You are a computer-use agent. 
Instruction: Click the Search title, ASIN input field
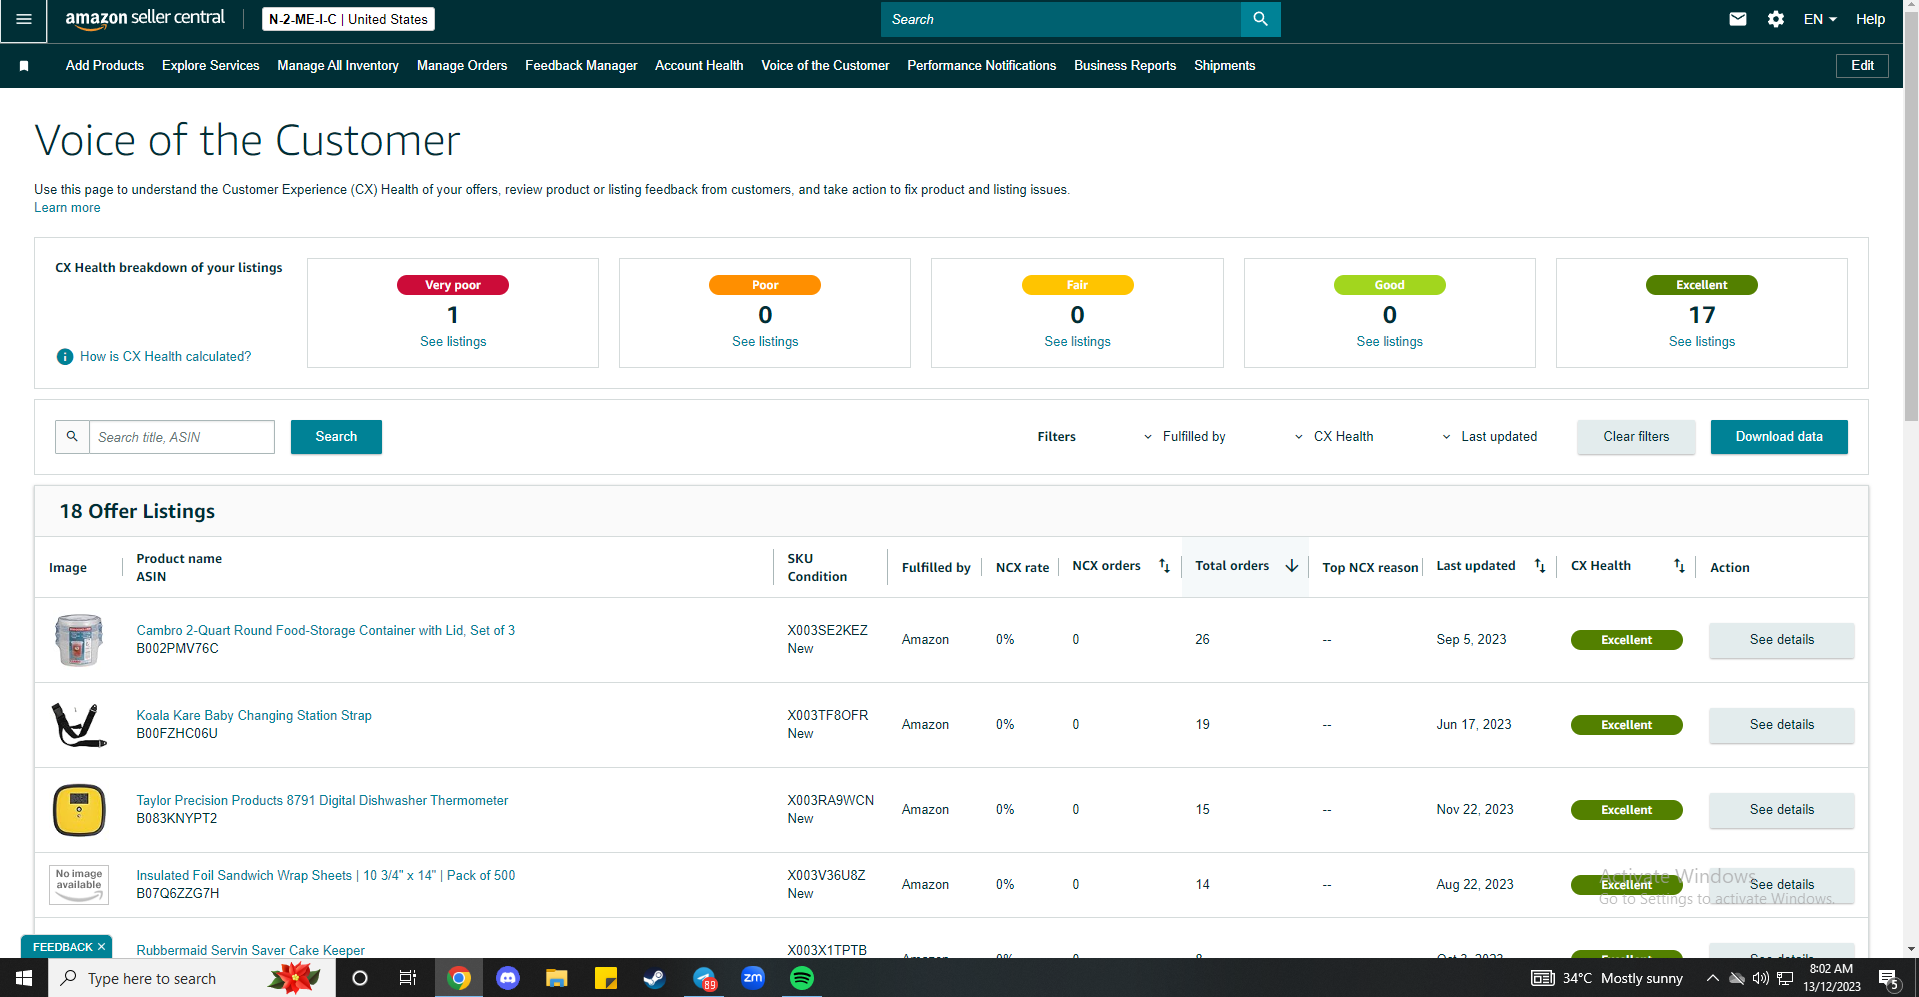click(x=182, y=437)
